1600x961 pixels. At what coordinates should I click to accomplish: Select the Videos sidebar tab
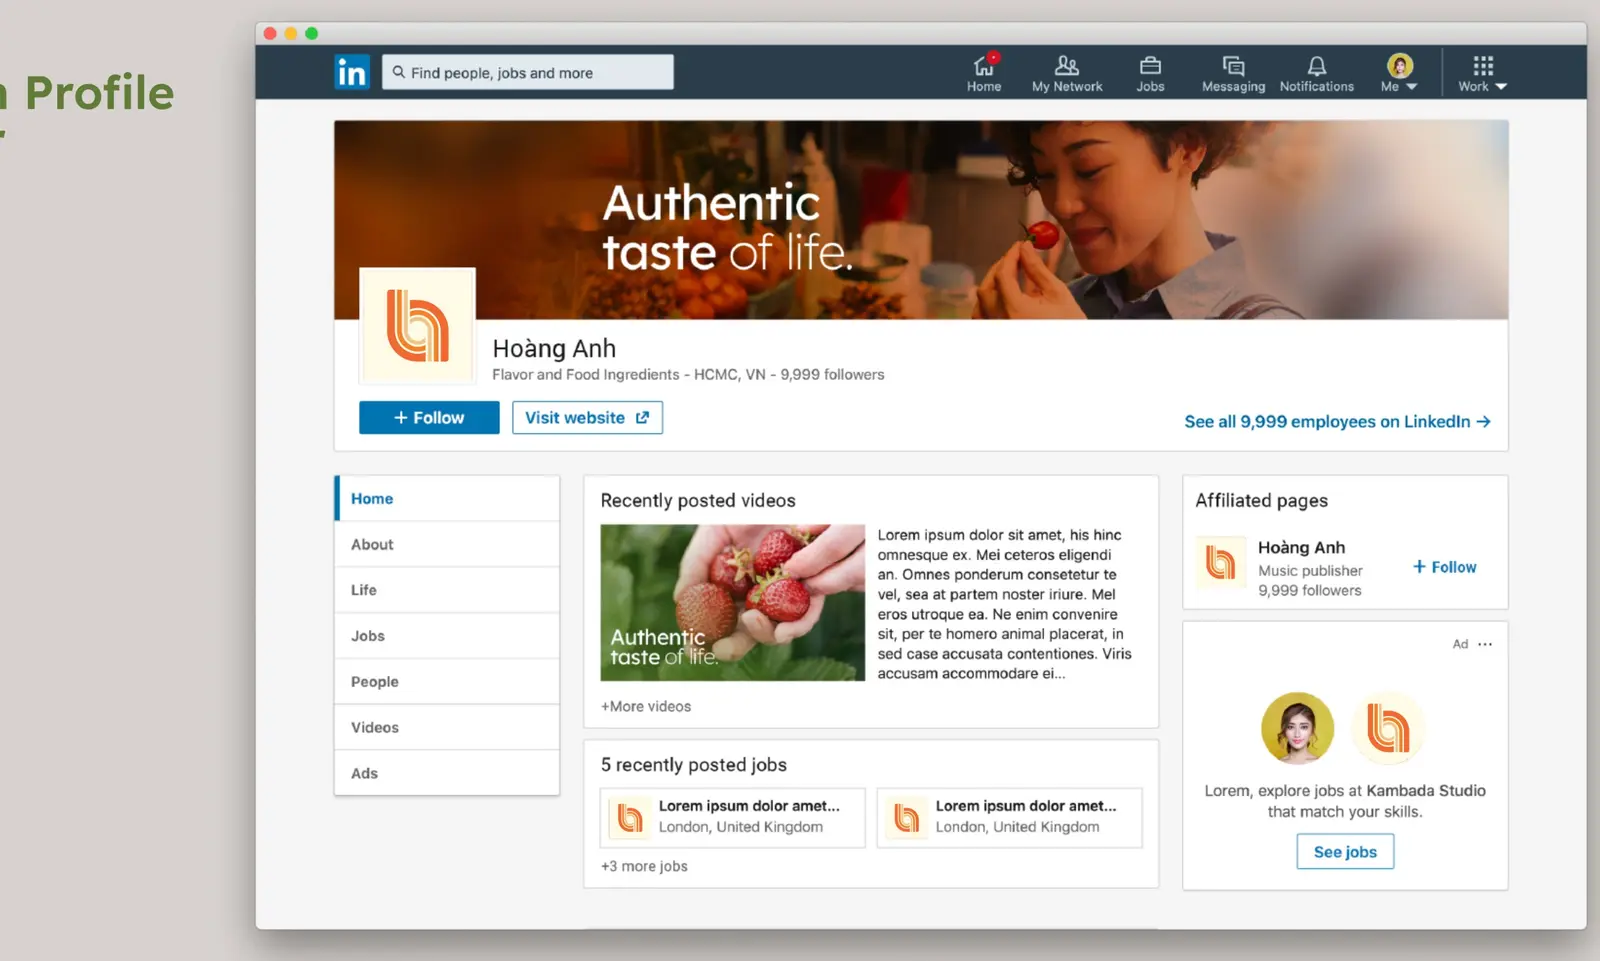[447, 727]
